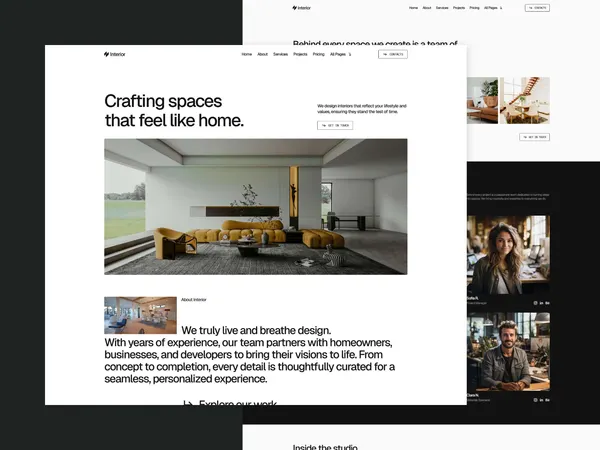
Task: Open Pricing in the back page nav
Action: 474,8
